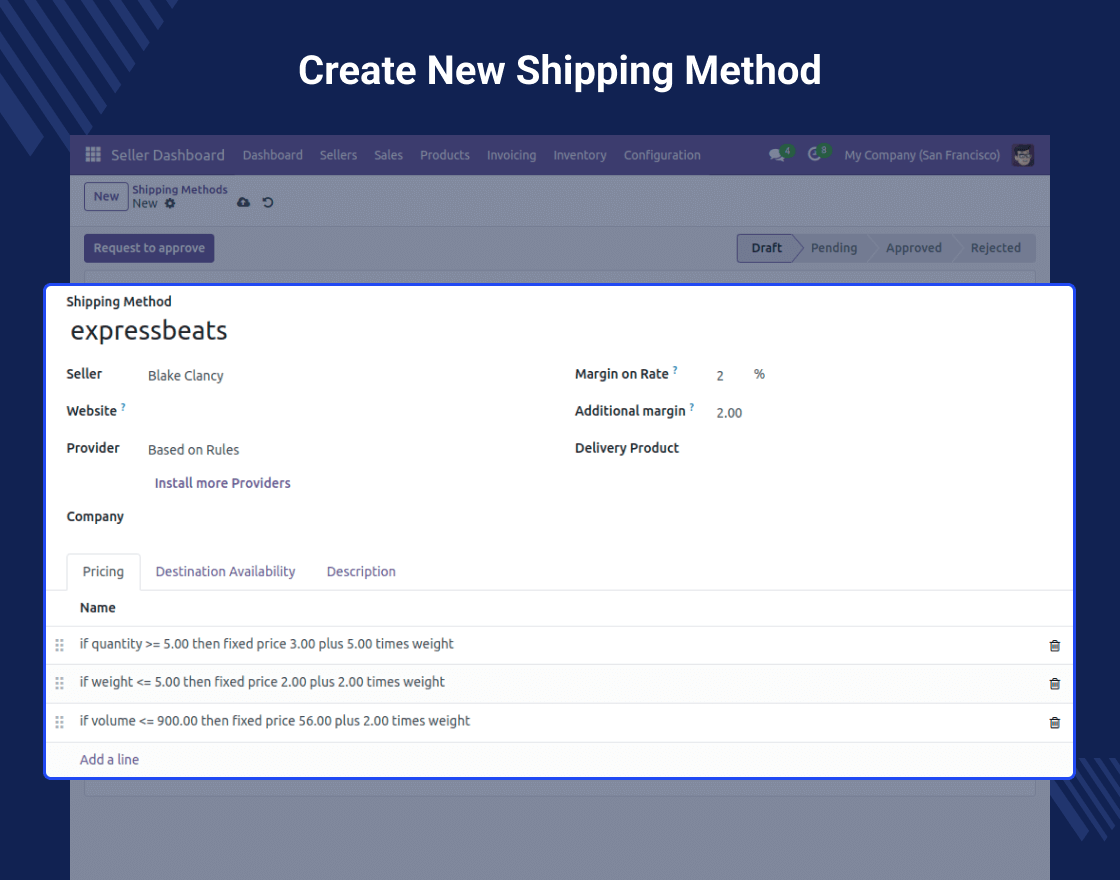Open the activities clock icon
1120x880 pixels.
point(814,154)
